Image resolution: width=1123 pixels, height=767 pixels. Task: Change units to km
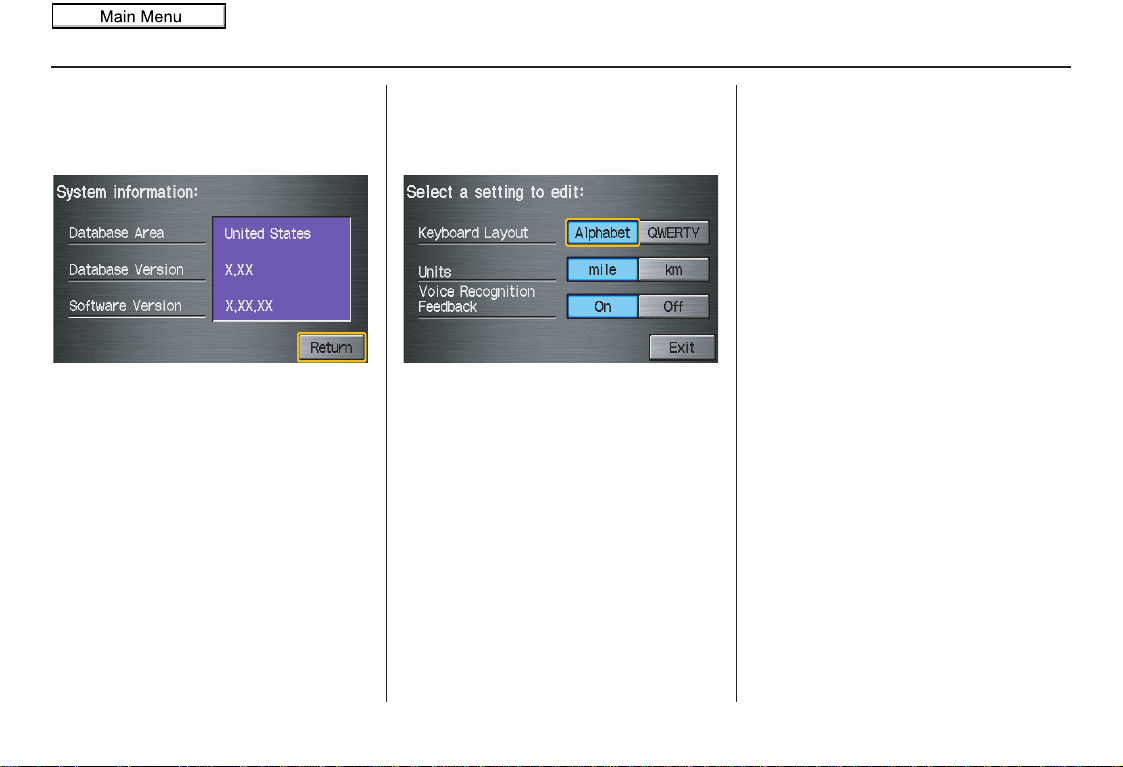674,270
